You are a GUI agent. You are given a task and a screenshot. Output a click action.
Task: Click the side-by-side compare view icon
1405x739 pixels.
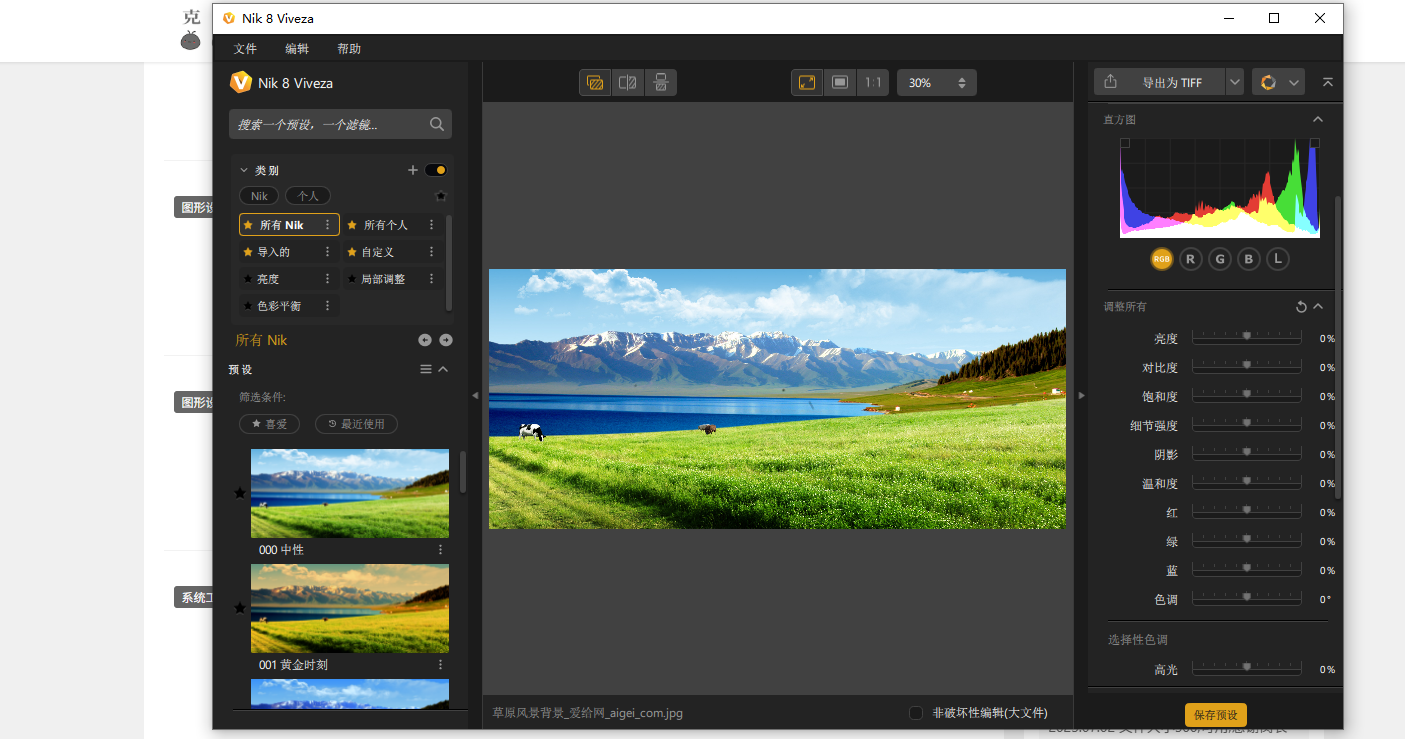[x=660, y=83]
